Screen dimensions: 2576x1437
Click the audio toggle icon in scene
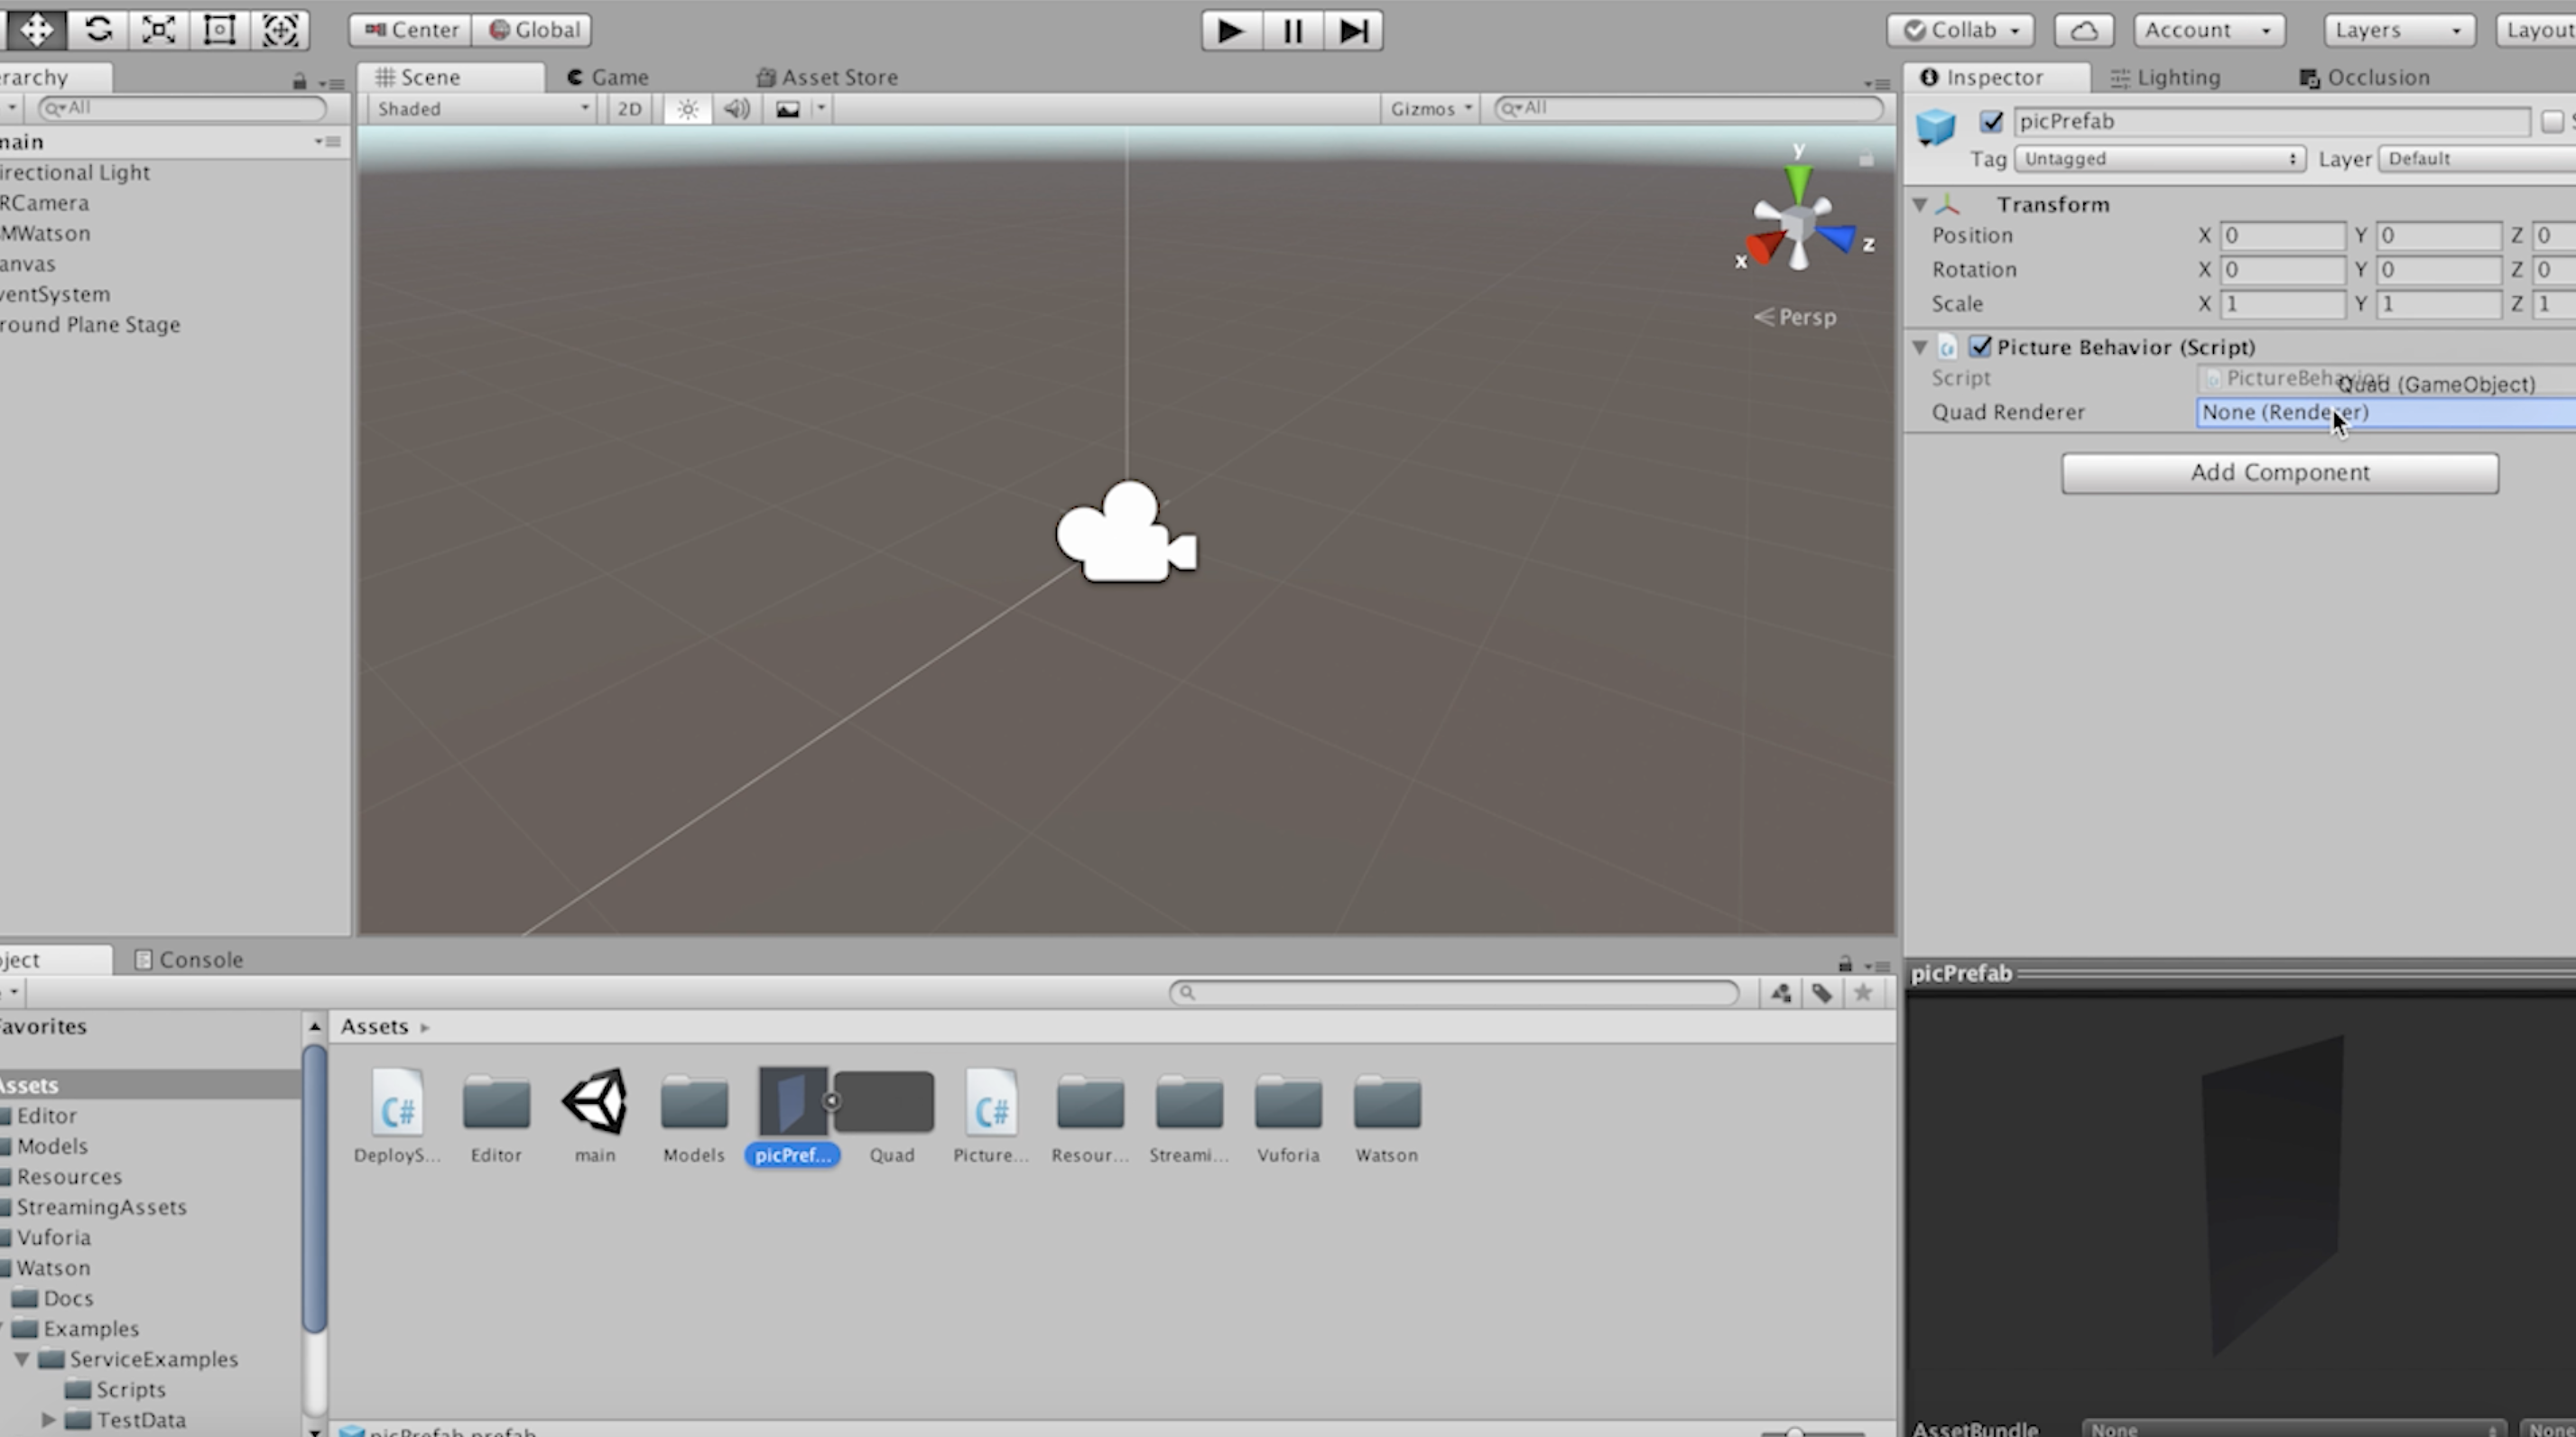point(734,108)
